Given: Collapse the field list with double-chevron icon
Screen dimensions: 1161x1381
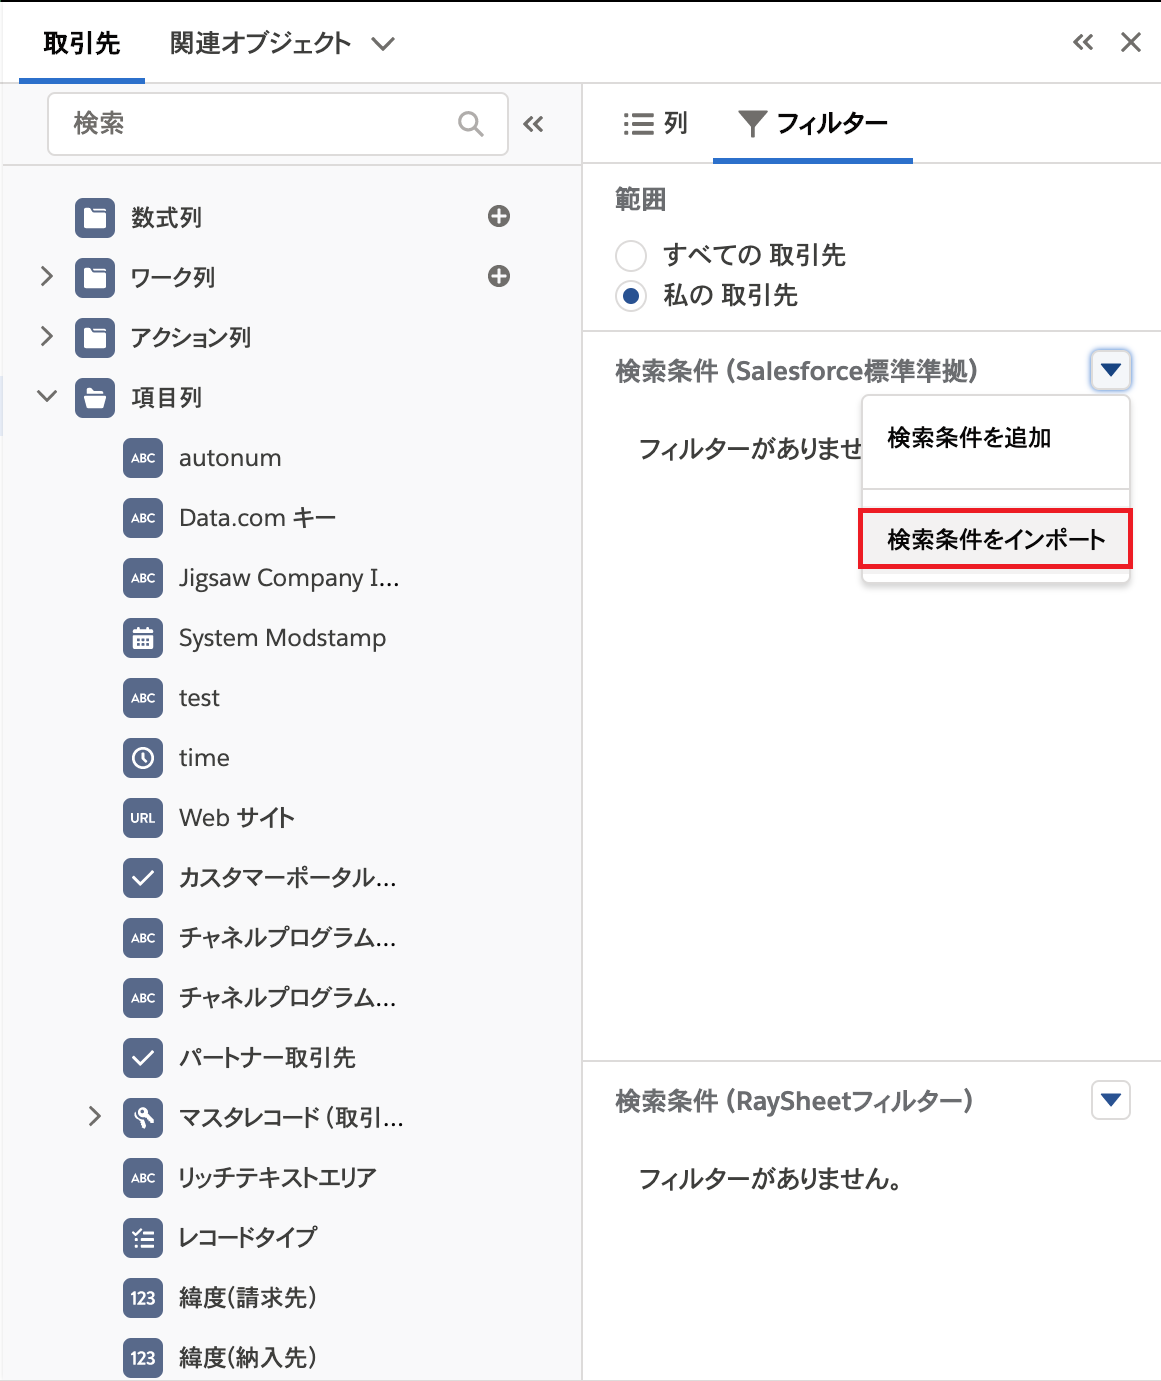Looking at the screenshot, I should pyautogui.click(x=534, y=124).
